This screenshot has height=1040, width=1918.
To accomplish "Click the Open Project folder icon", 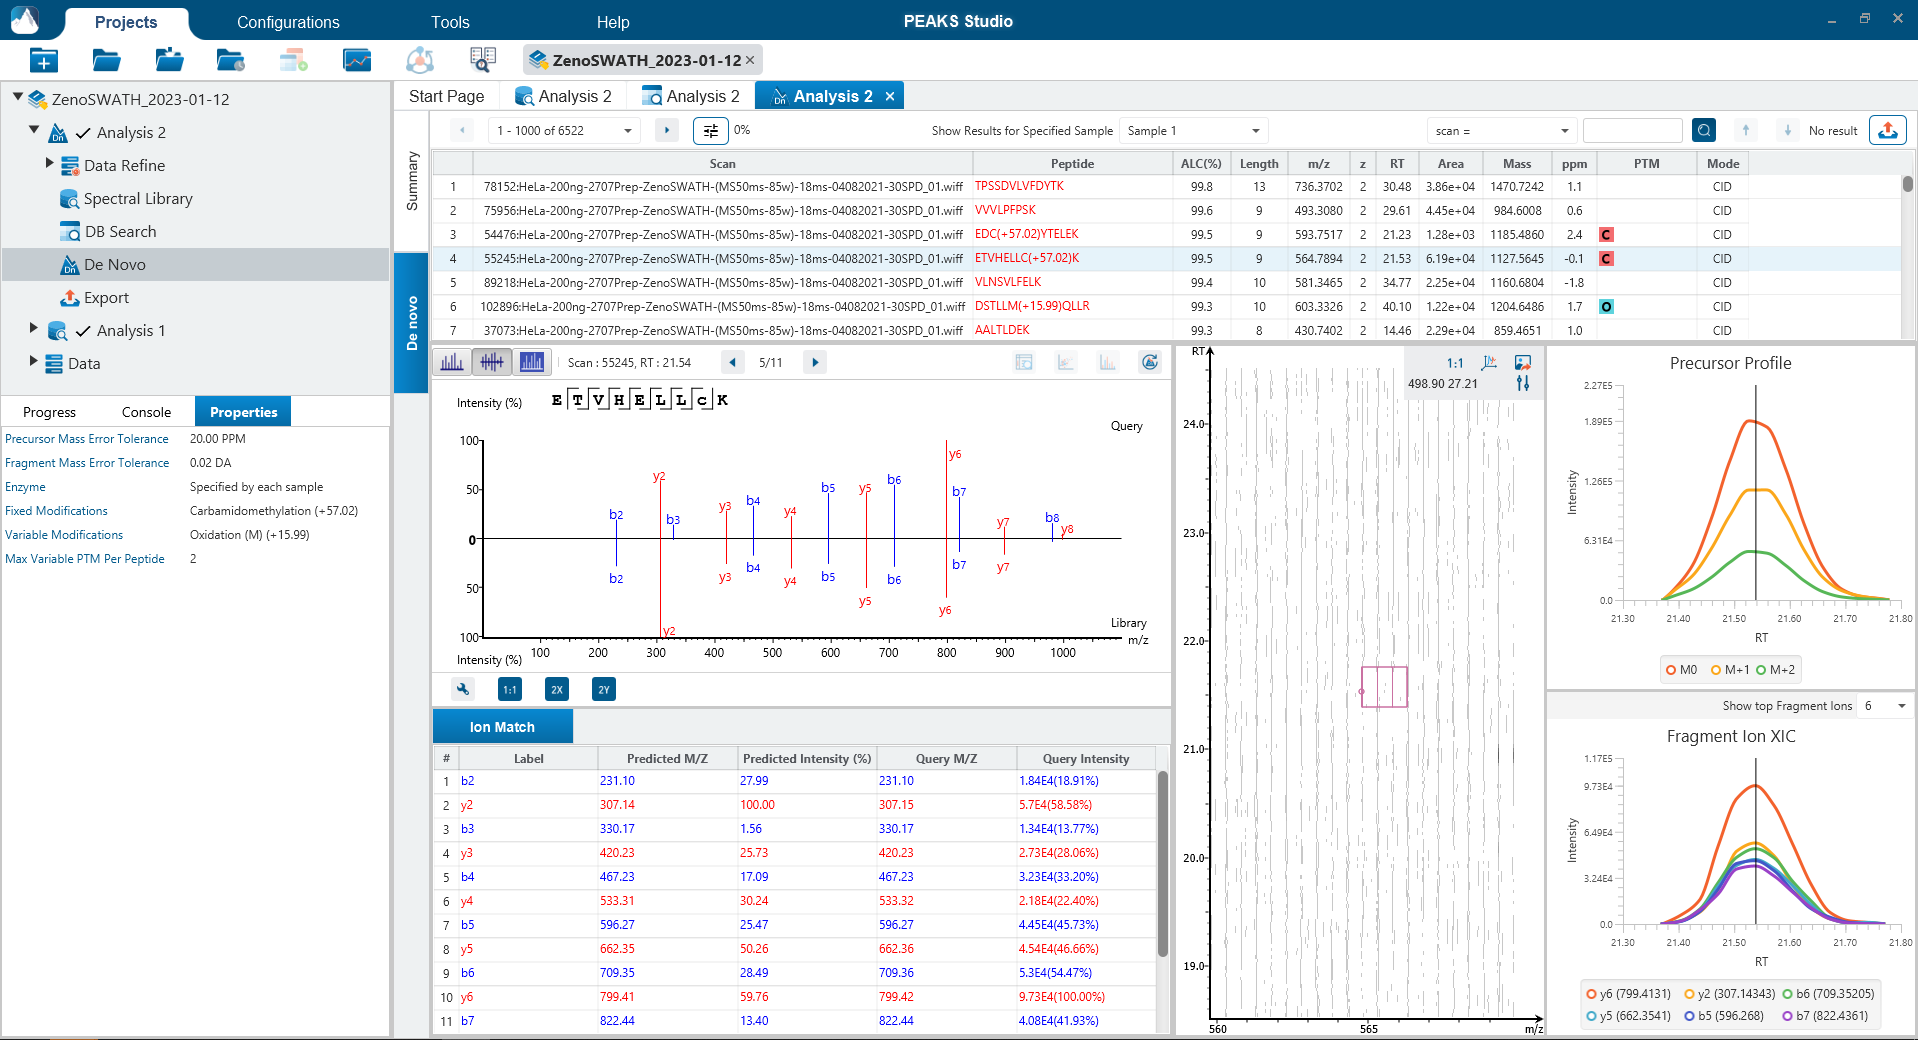I will pyautogui.click(x=106, y=60).
